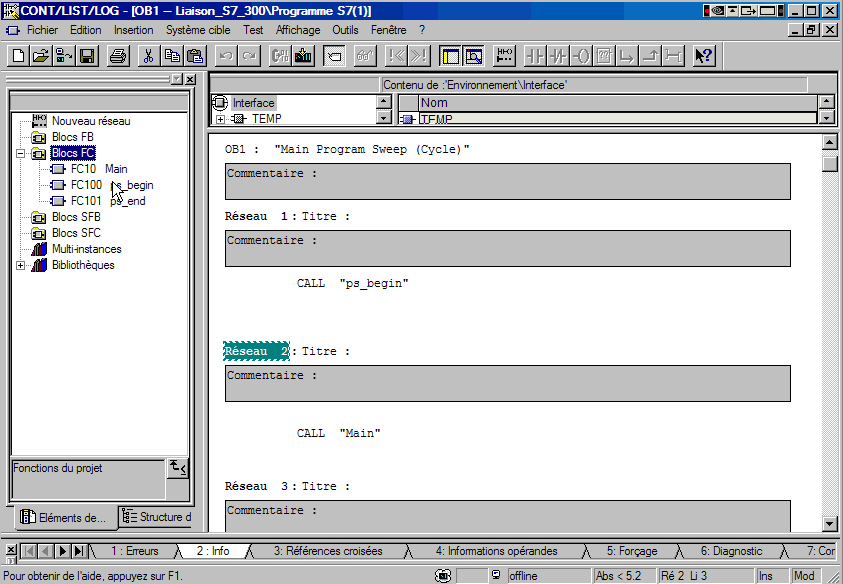Click the arrow button beside Fonctions du projet
Image resolution: width=843 pixels, height=584 pixels.
177,468
